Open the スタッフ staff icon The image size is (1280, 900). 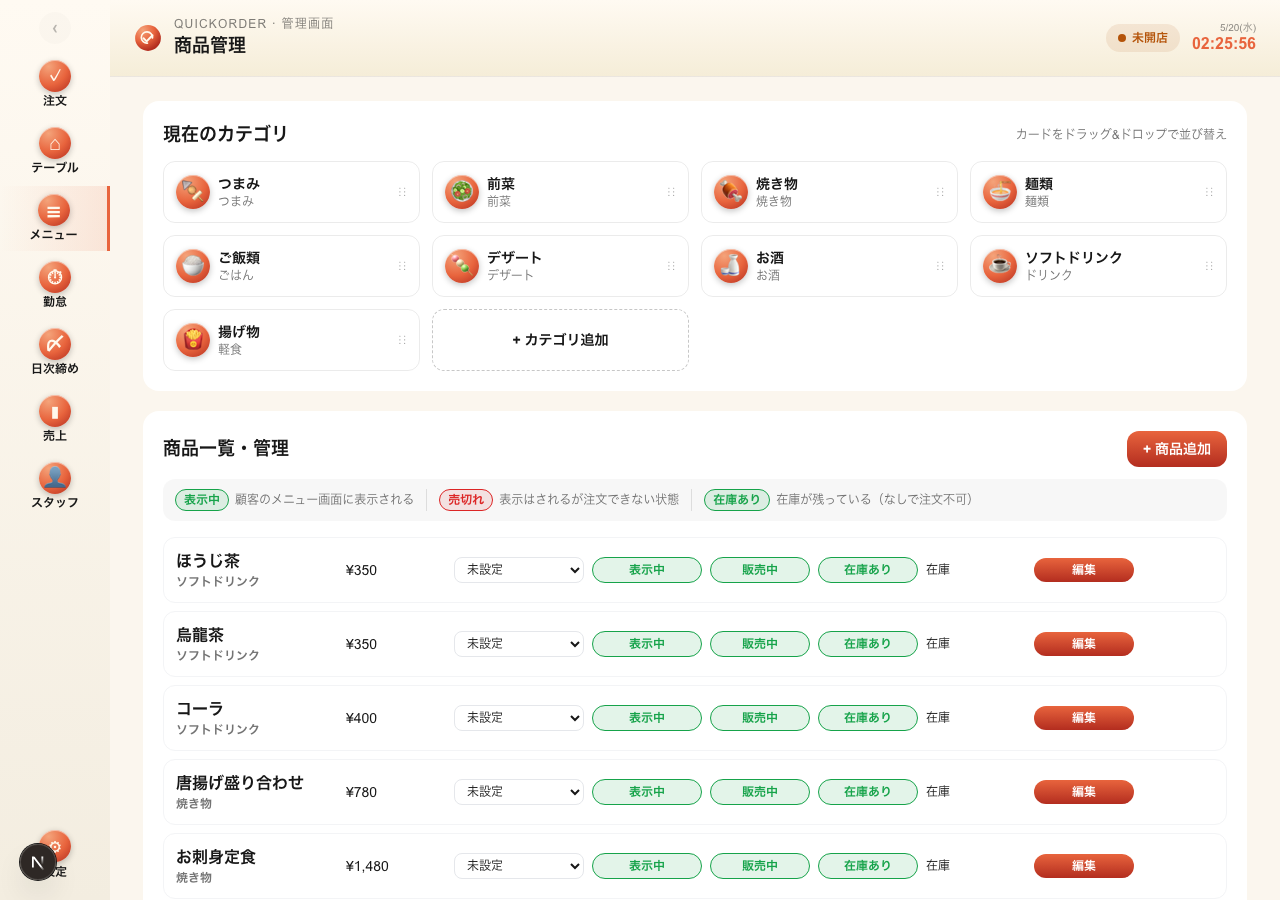(x=55, y=478)
